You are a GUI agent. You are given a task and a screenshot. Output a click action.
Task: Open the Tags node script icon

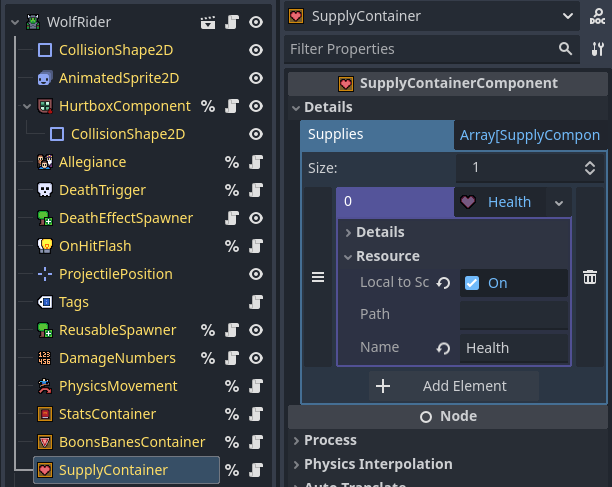(256, 302)
